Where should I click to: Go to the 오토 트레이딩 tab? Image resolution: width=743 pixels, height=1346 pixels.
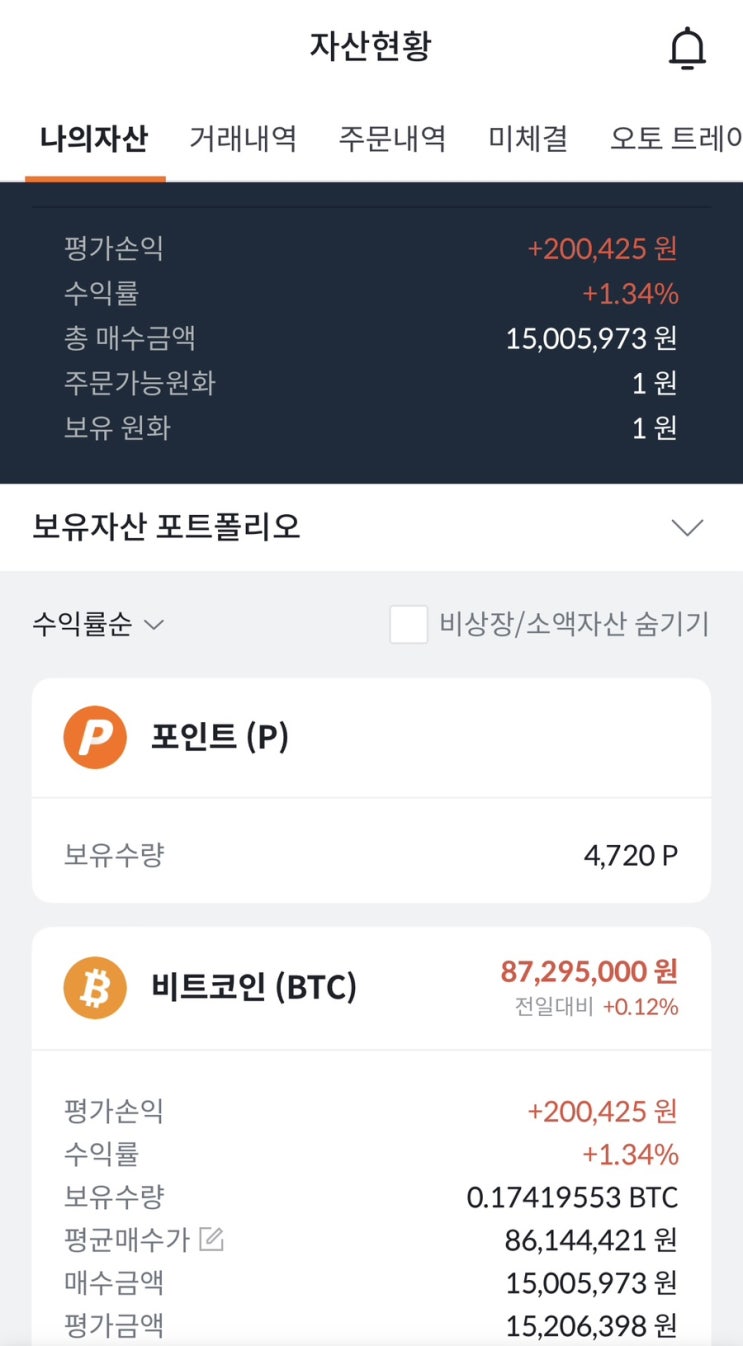point(676,138)
